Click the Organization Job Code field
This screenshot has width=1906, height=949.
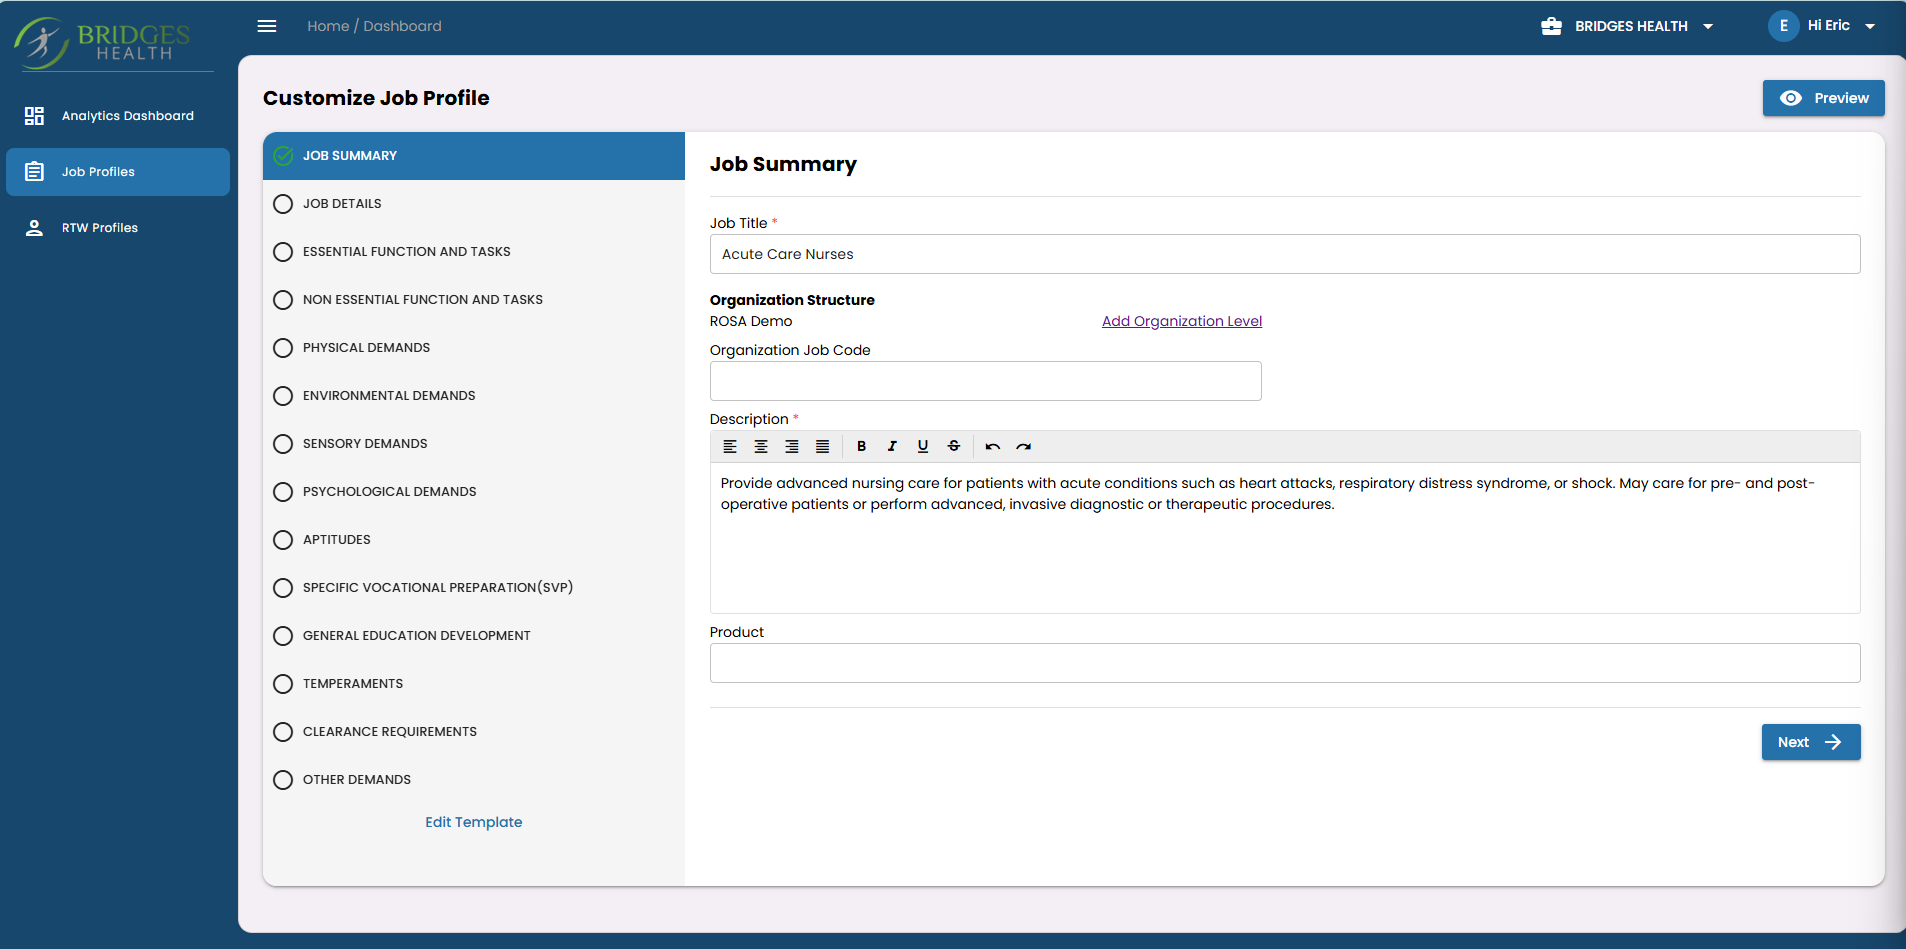pos(985,381)
